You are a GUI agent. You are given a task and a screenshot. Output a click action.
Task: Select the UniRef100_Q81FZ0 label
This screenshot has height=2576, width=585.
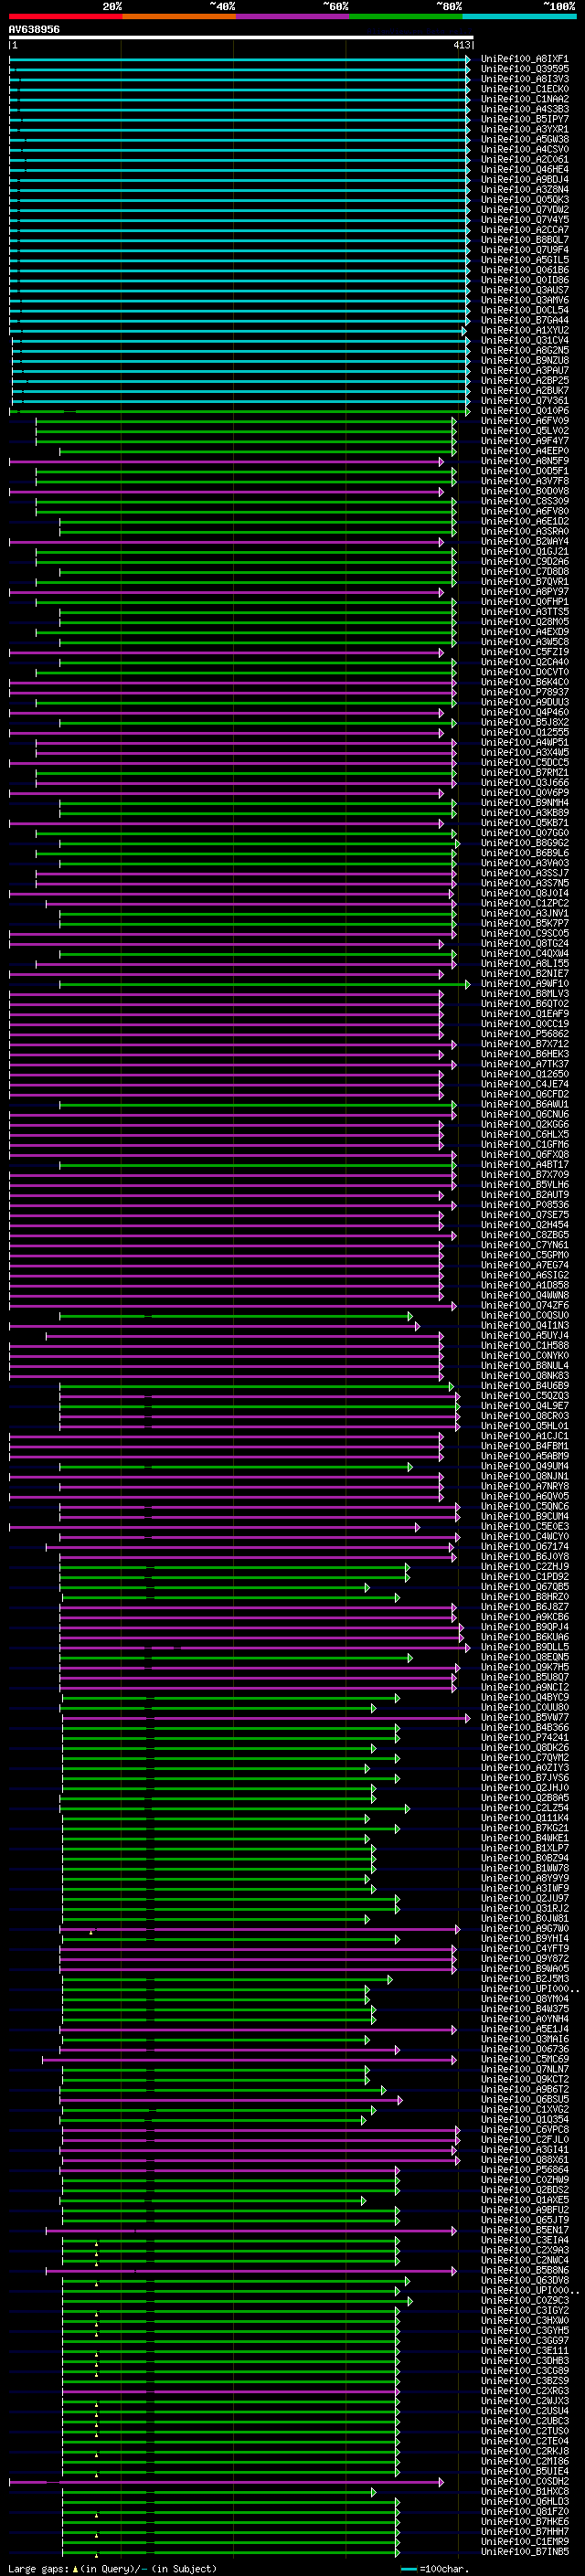pyautogui.click(x=524, y=2511)
